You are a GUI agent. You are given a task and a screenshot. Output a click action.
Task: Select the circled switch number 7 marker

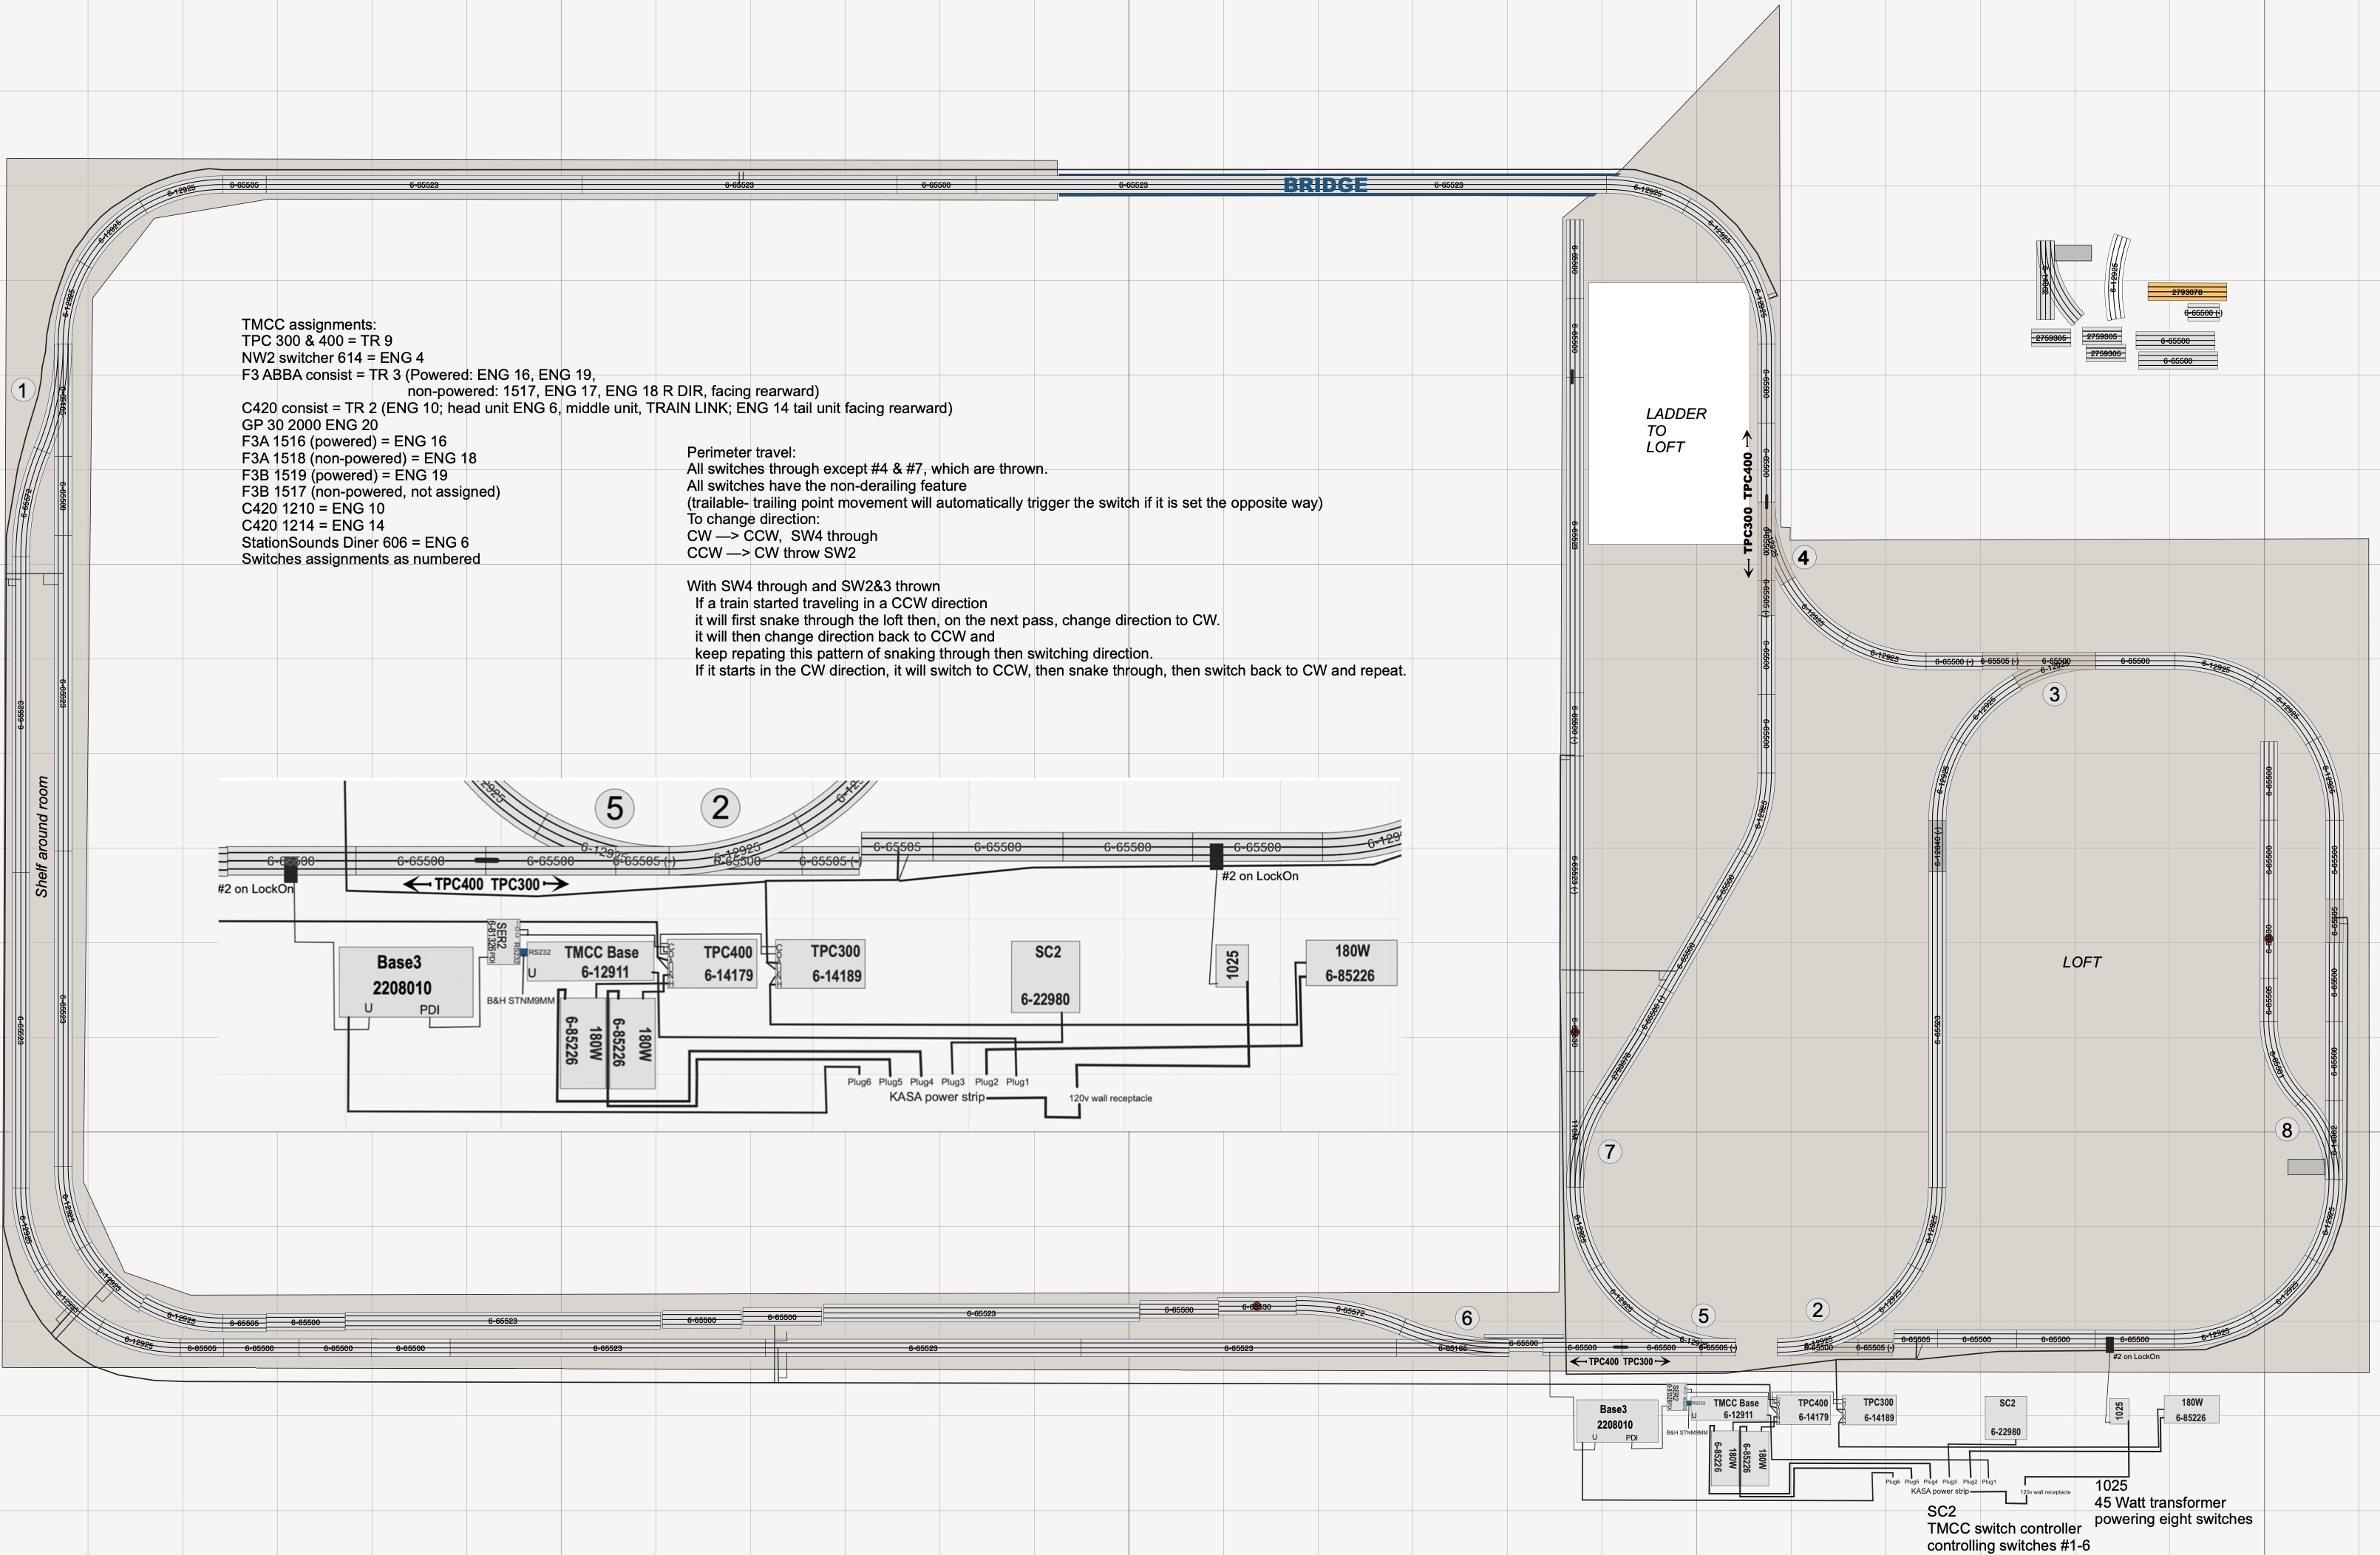click(x=1609, y=1152)
